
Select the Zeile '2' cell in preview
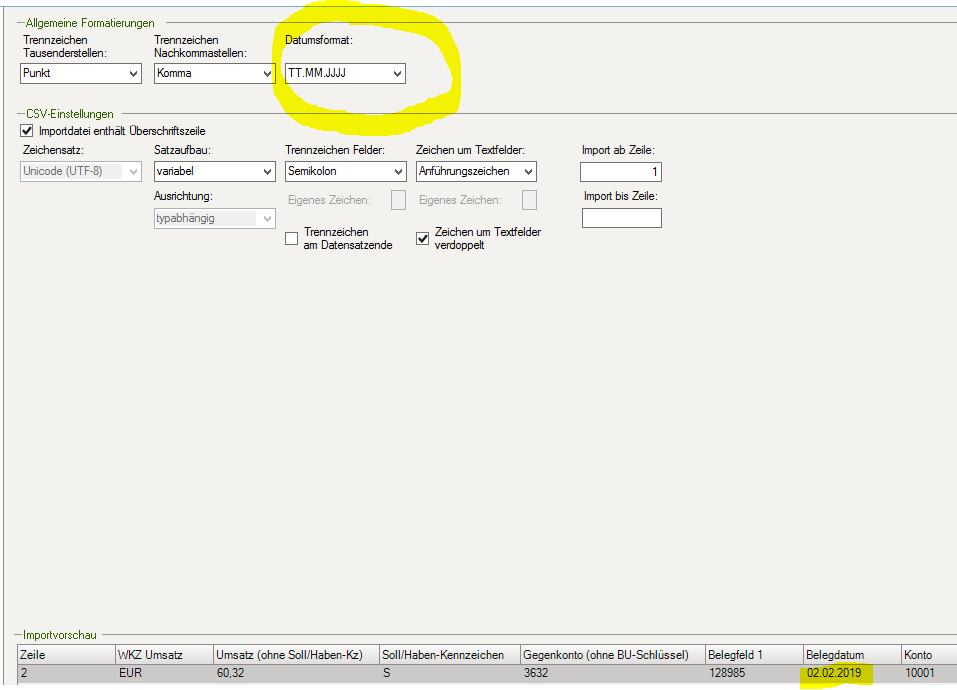click(x=66, y=674)
